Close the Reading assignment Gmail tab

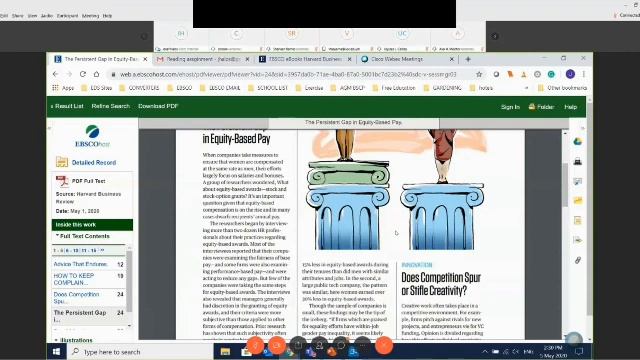point(247,59)
